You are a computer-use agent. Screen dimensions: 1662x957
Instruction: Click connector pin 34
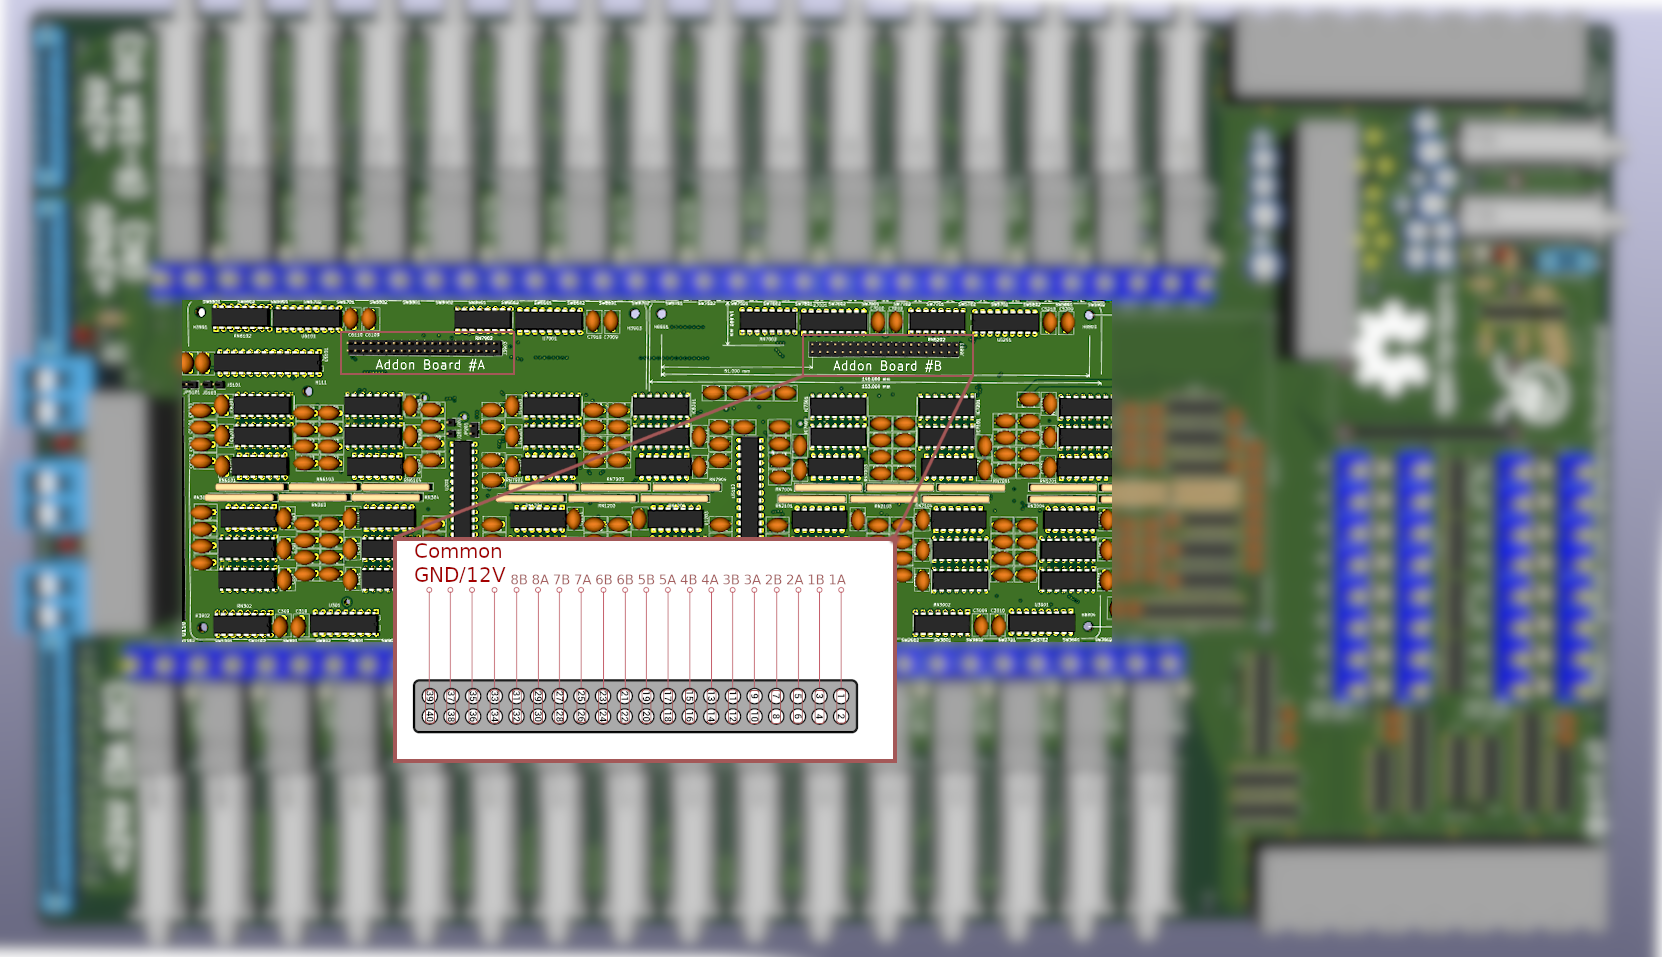[495, 716]
